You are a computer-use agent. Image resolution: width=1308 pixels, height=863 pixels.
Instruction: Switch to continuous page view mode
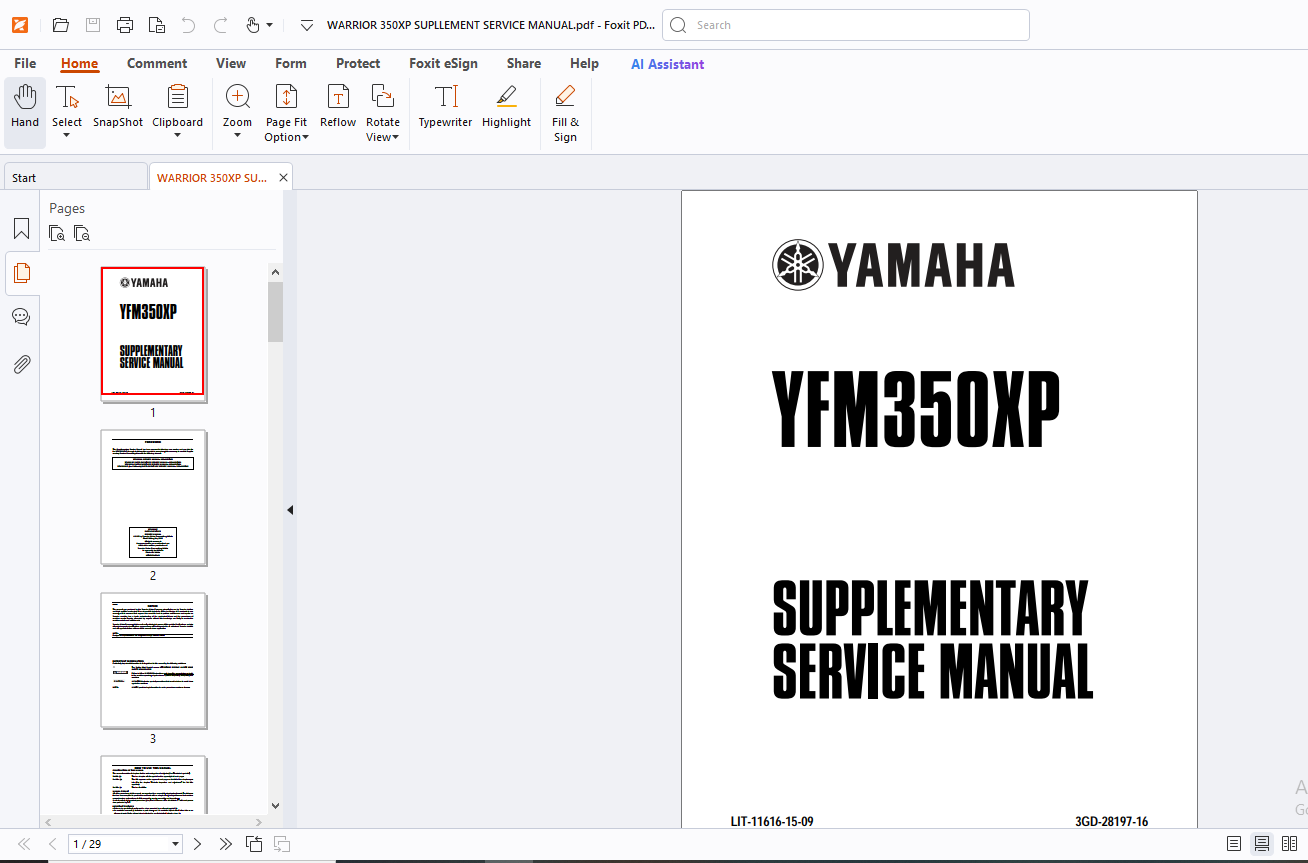(x=1262, y=844)
